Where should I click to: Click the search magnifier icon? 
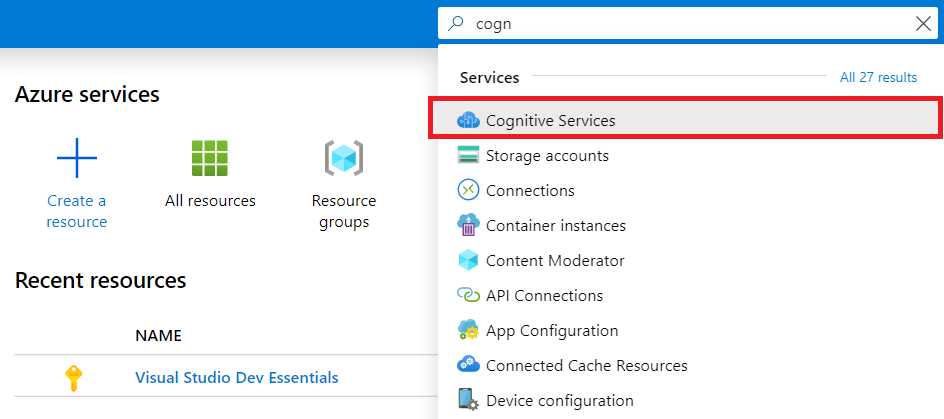[457, 23]
